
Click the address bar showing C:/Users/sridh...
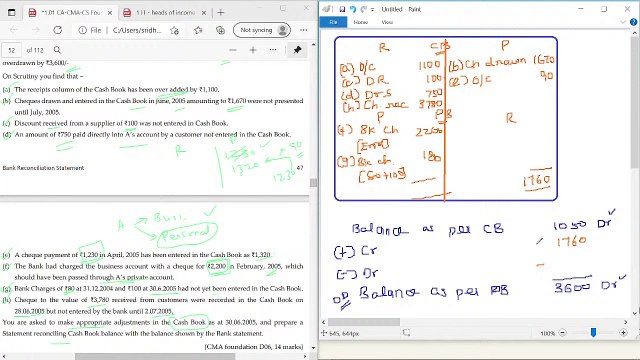coord(137,30)
